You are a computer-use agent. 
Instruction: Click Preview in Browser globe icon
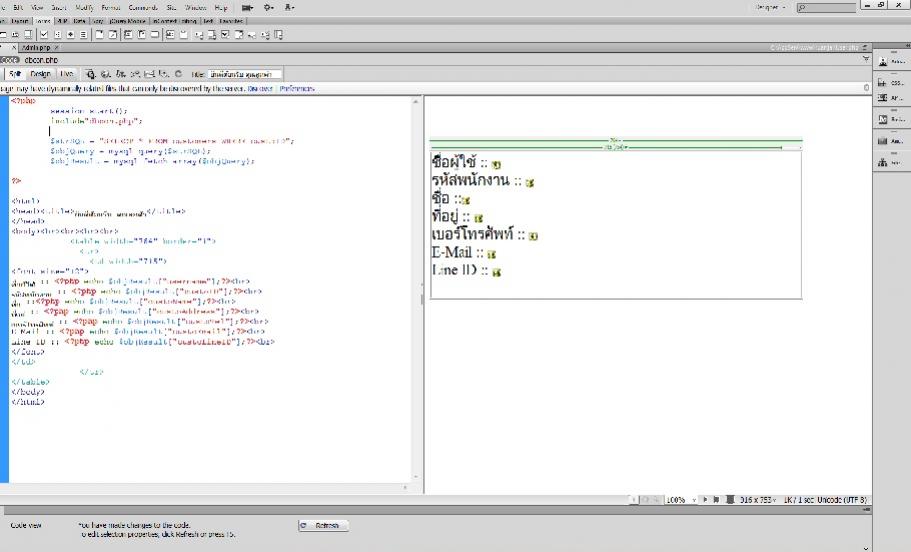(x=105, y=74)
